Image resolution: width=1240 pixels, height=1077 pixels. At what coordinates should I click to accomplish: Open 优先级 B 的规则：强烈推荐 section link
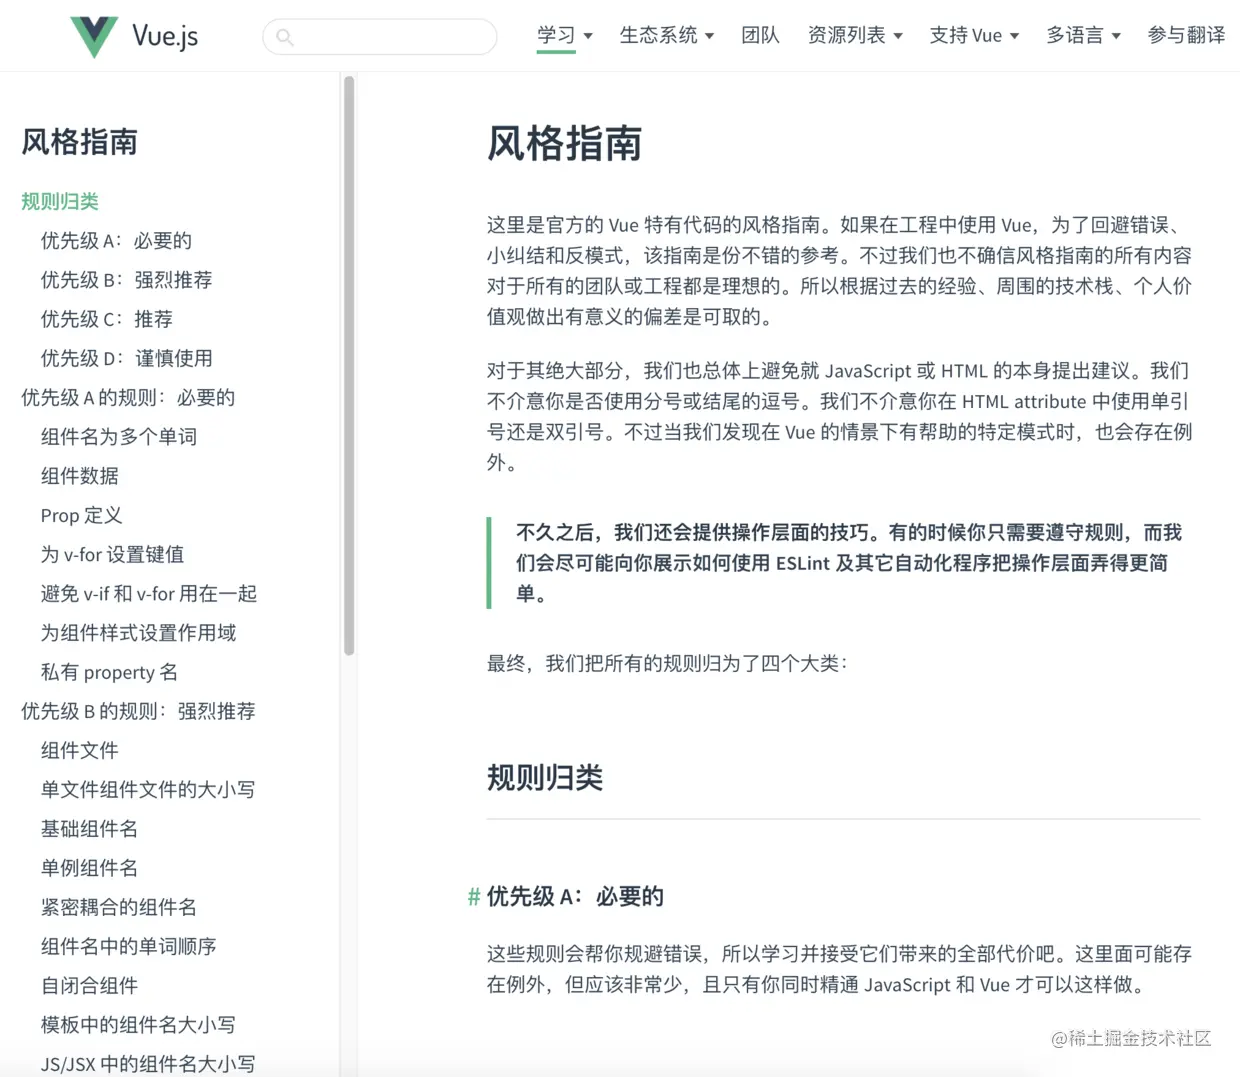click(138, 711)
